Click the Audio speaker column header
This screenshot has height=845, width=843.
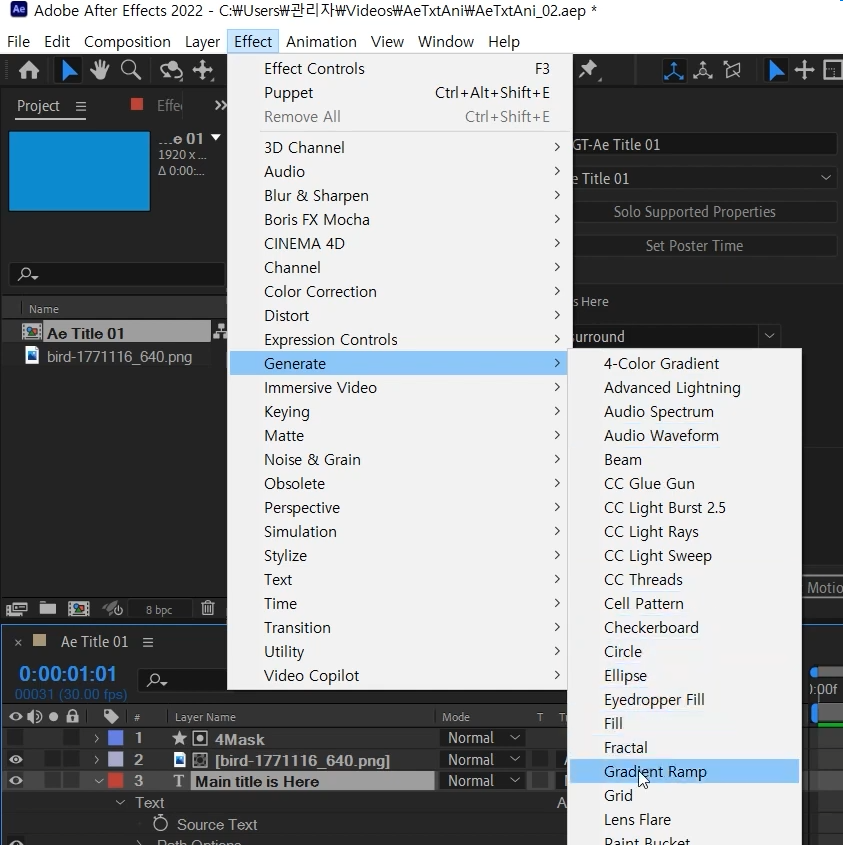point(34,716)
